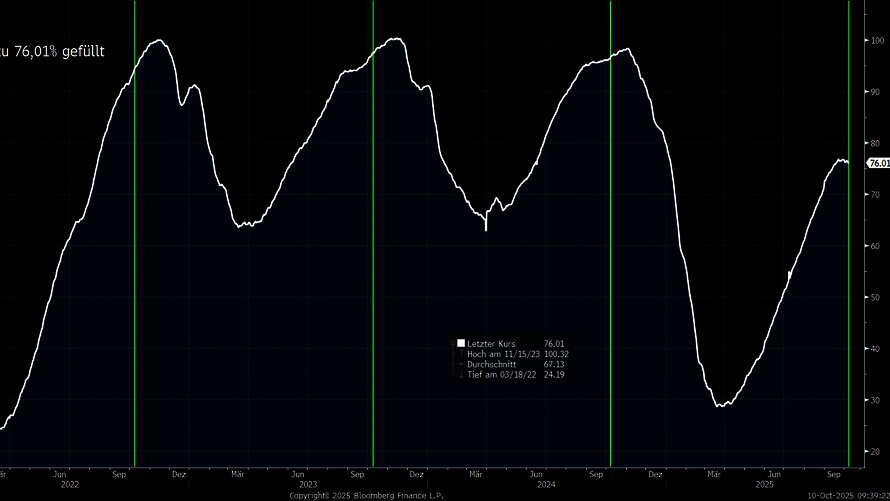The height and width of the screenshot is (501, 890).
Task: Select the Letzter Kurs legend entry
Action: pos(492,344)
